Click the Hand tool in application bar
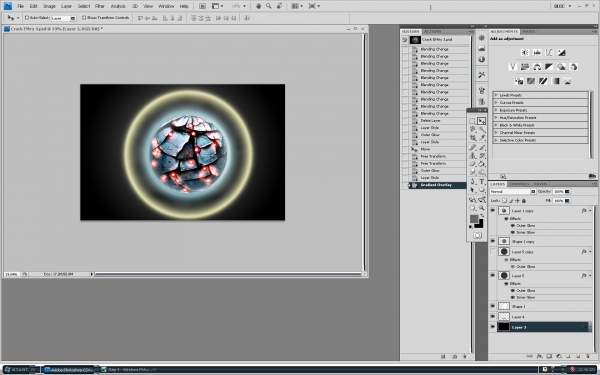 tap(258, 6)
